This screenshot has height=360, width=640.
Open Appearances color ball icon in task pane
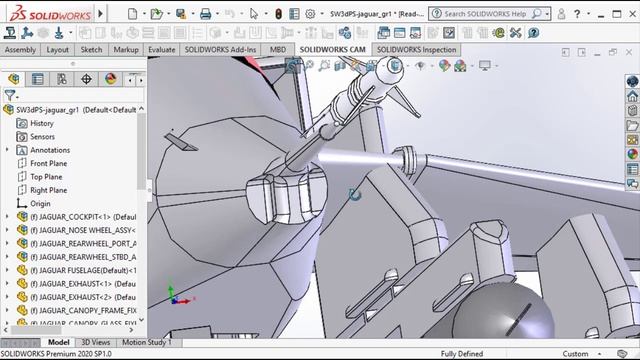(x=632, y=154)
